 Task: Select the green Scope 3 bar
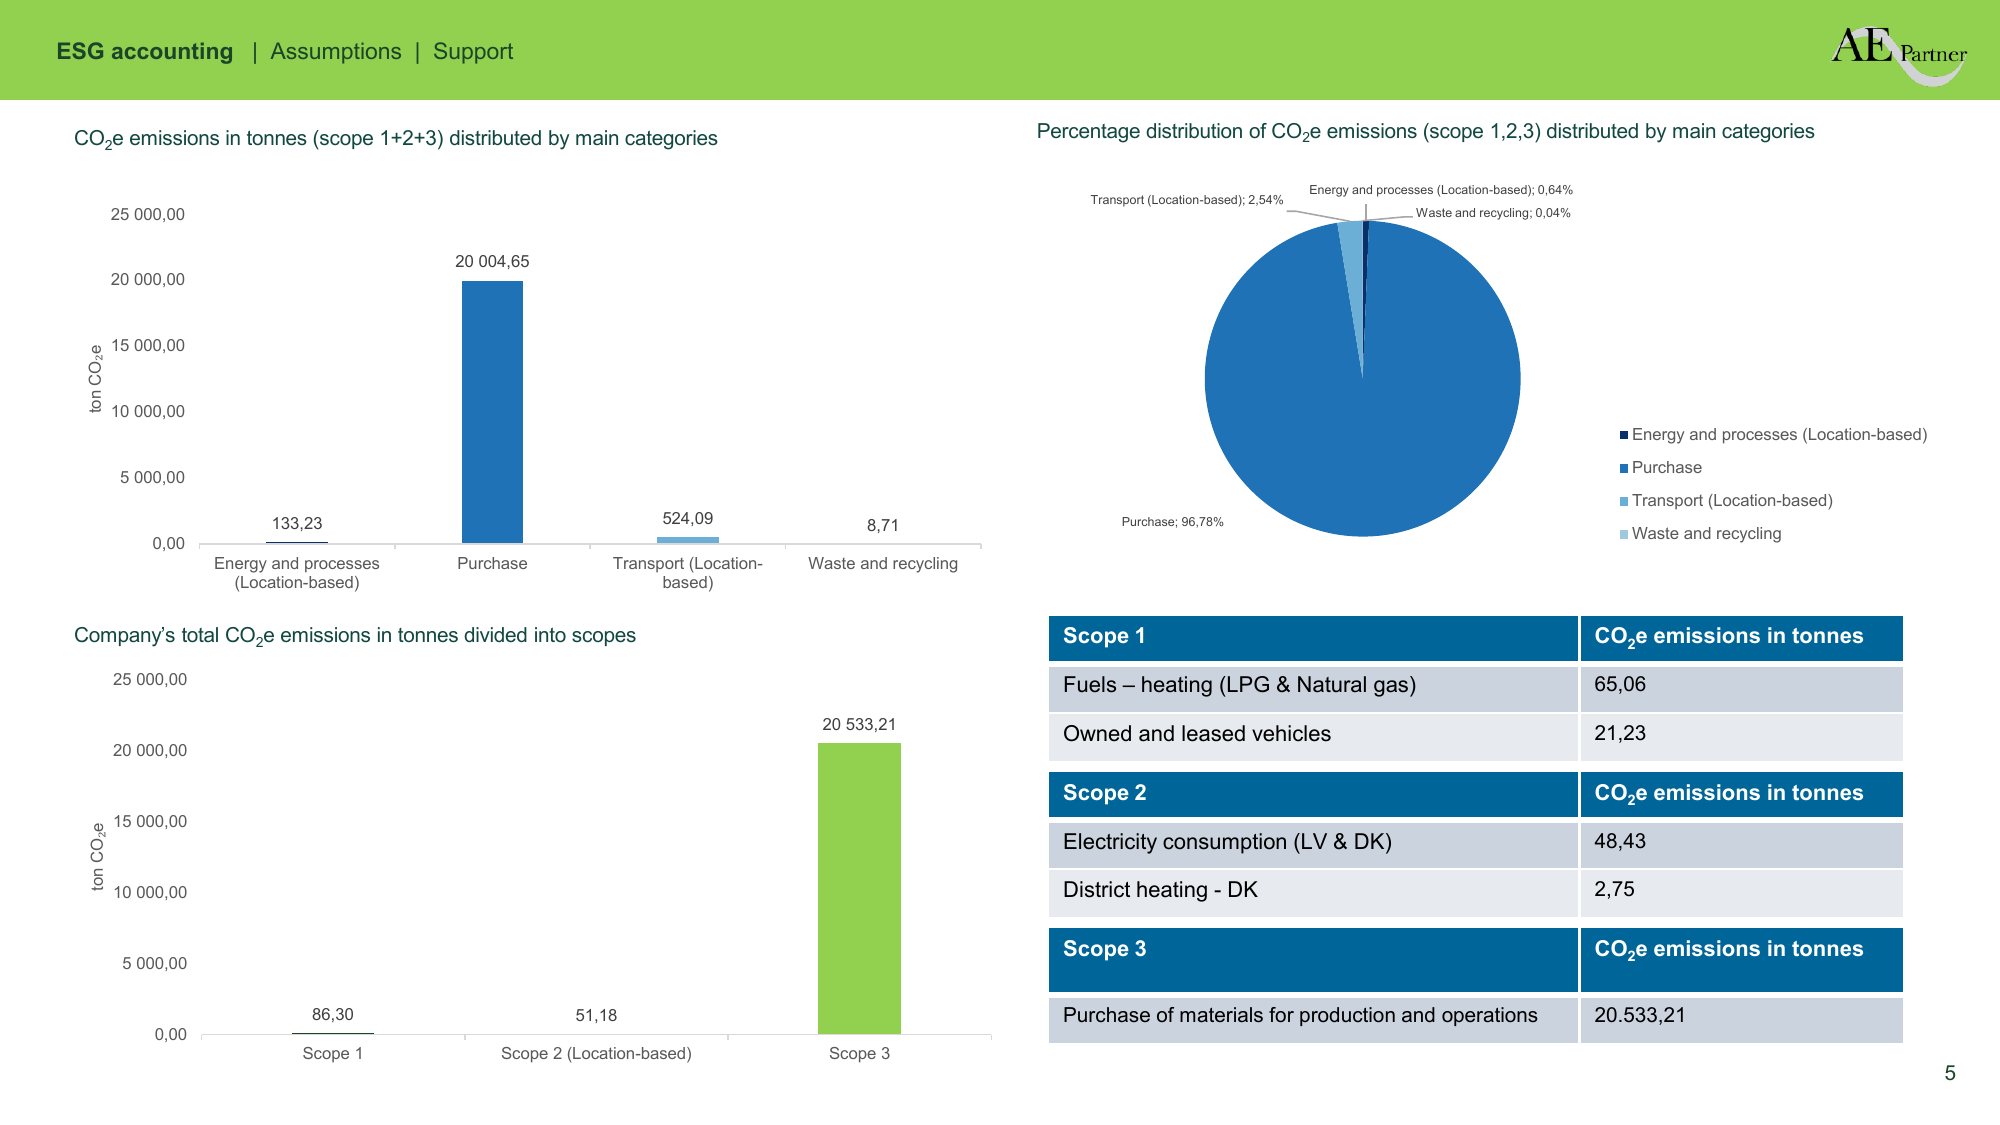pos(859,888)
